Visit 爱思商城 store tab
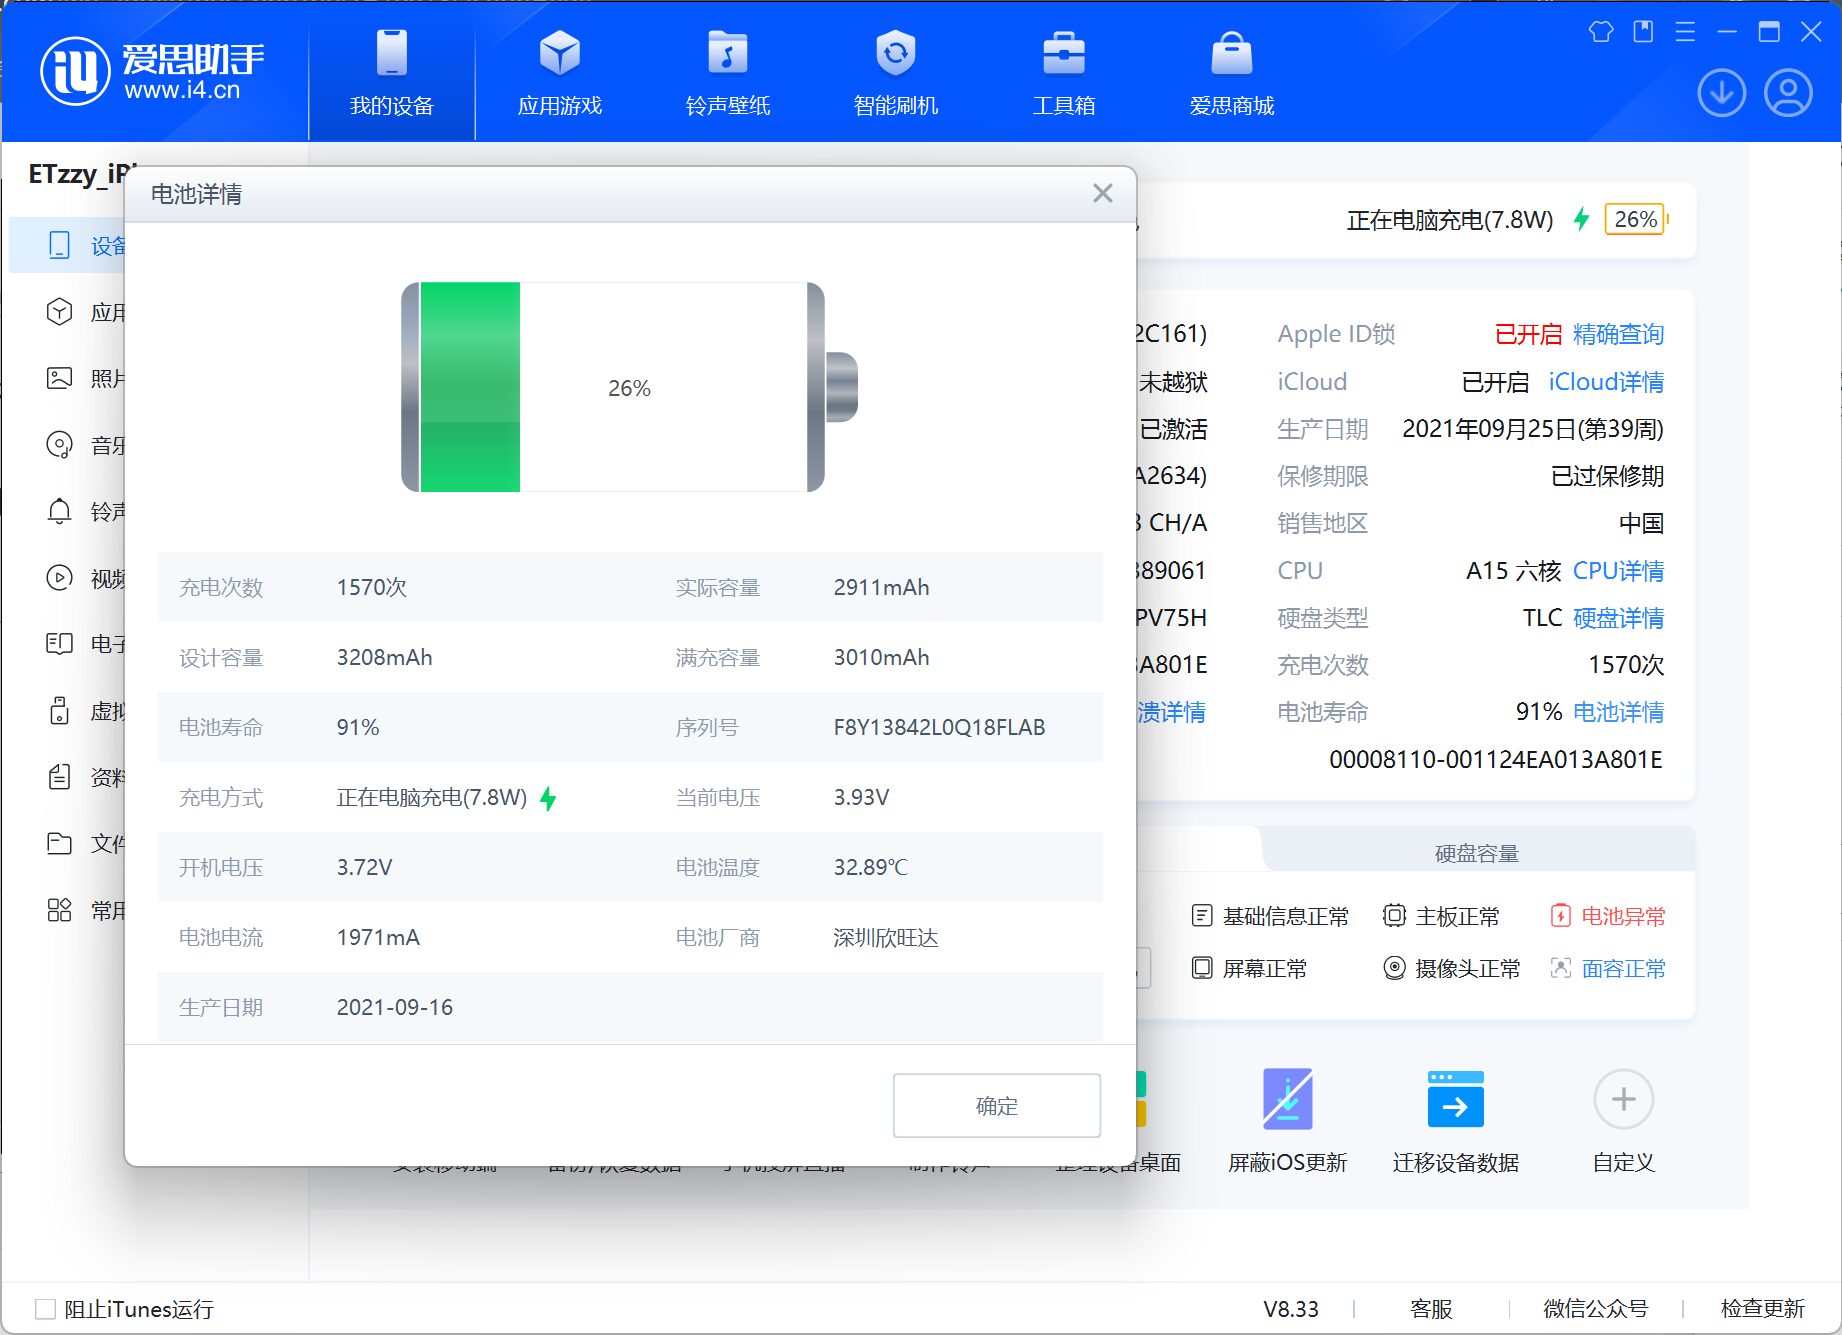This screenshot has width=1842, height=1335. click(x=1231, y=72)
